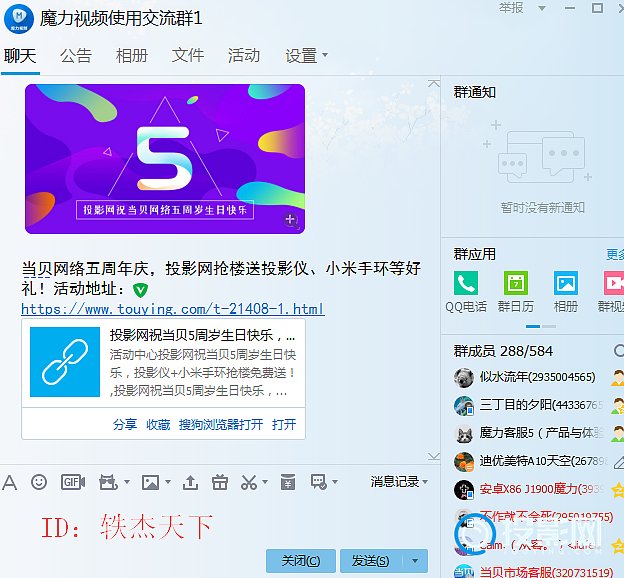Open the 相册 group app icon
Screen dimensions: 624x578
[x=566, y=283]
